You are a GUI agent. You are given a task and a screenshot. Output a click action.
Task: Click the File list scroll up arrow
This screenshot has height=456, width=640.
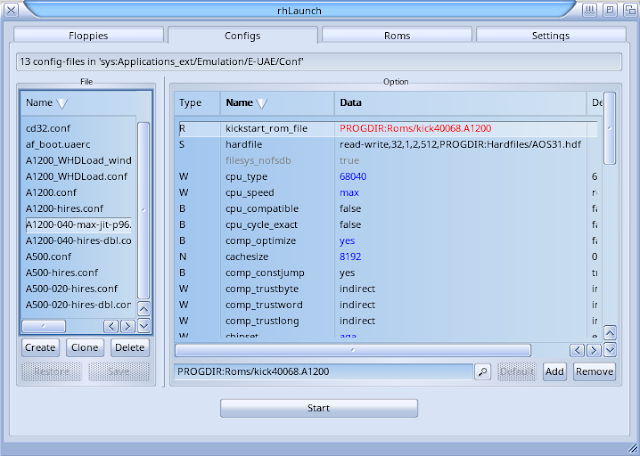pos(144,309)
